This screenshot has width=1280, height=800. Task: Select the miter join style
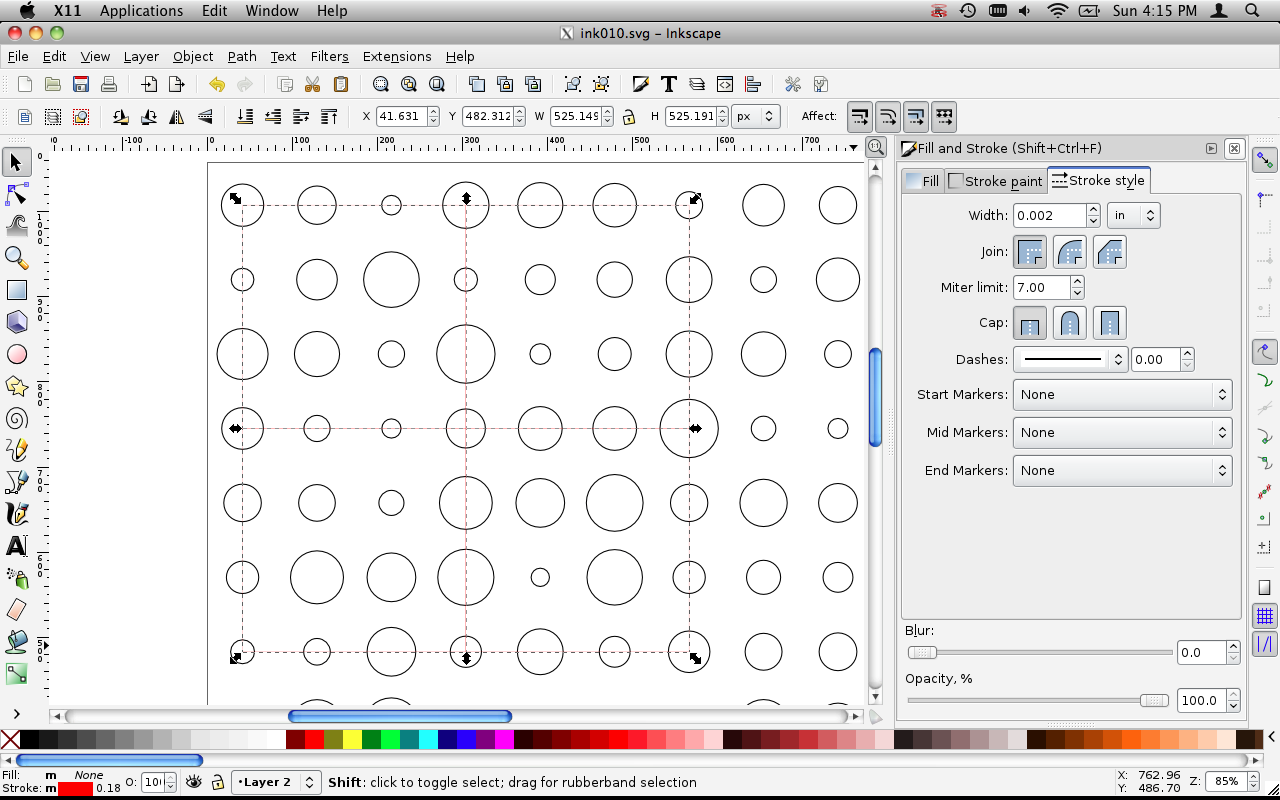pos(1030,252)
